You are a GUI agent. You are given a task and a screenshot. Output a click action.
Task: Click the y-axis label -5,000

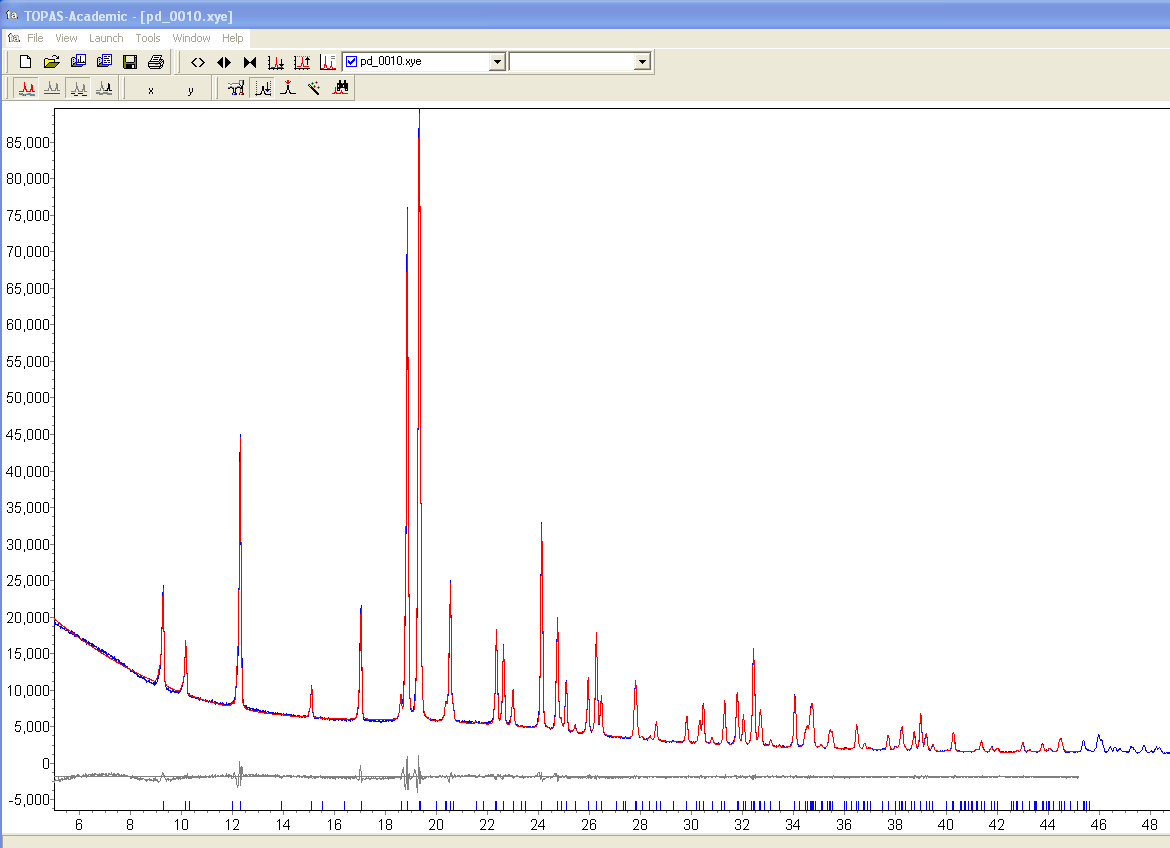pos(30,799)
